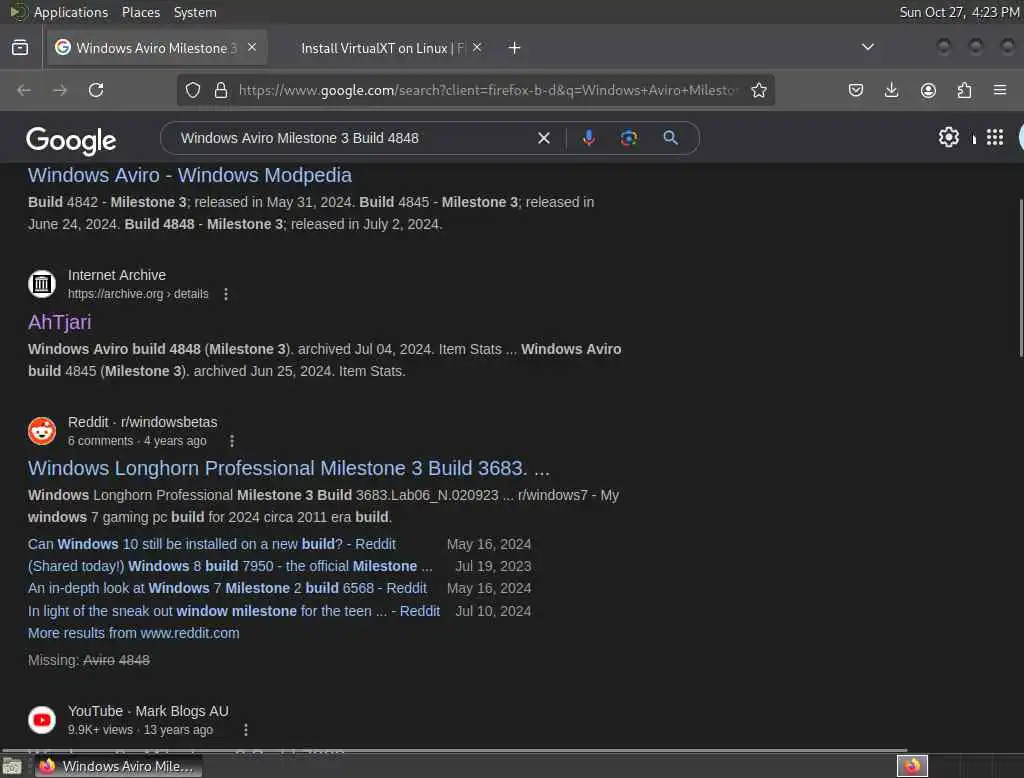Screen dimensions: 1024x778
Task: Show site security padlock info
Action: pyautogui.click(x=221, y=90)
